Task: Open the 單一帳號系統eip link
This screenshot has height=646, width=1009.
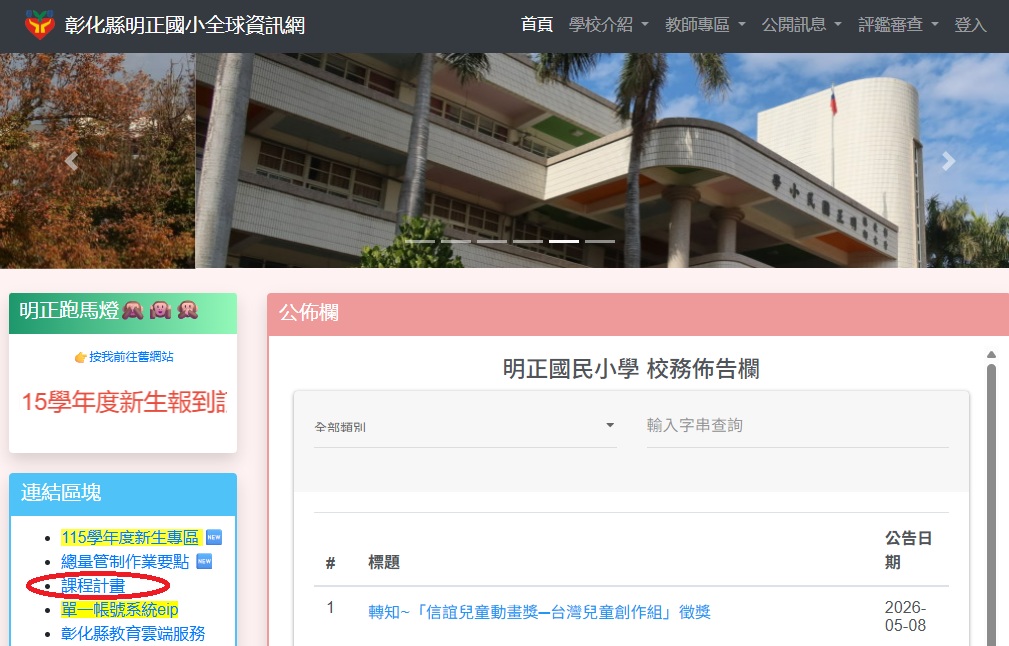Action: 120,609
